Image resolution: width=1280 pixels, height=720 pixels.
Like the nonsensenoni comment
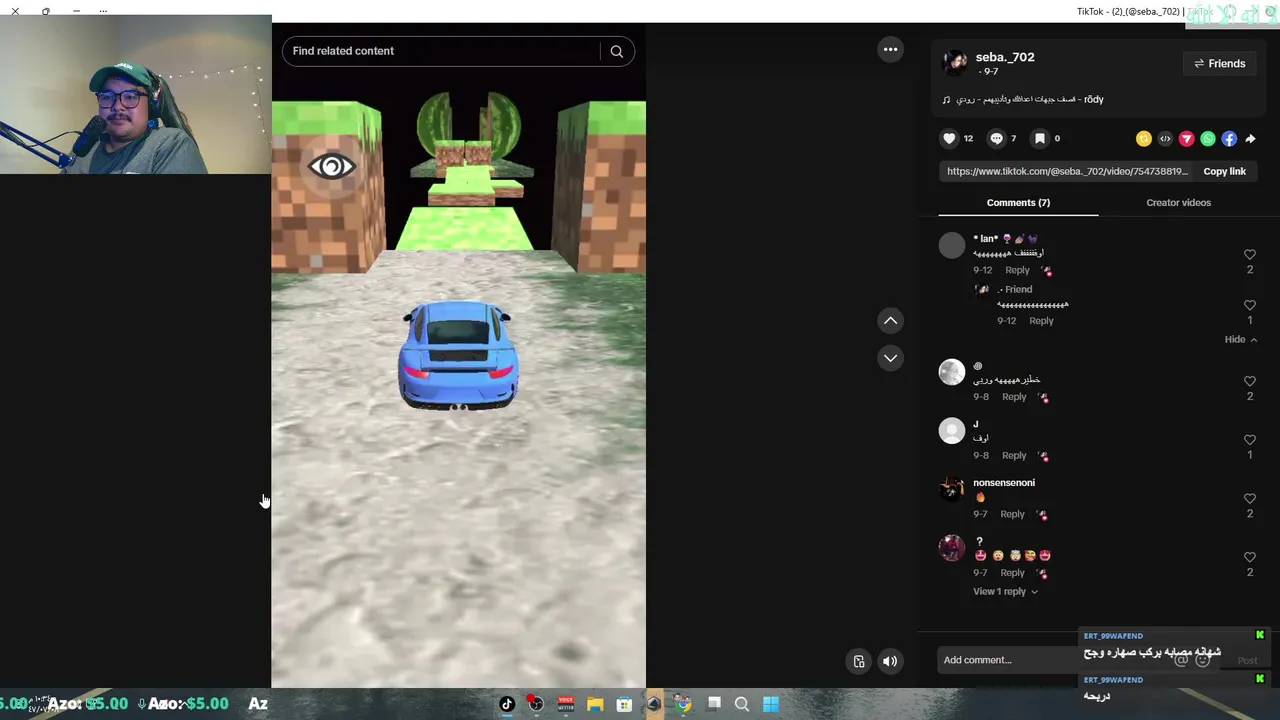tap(1249, 498)
